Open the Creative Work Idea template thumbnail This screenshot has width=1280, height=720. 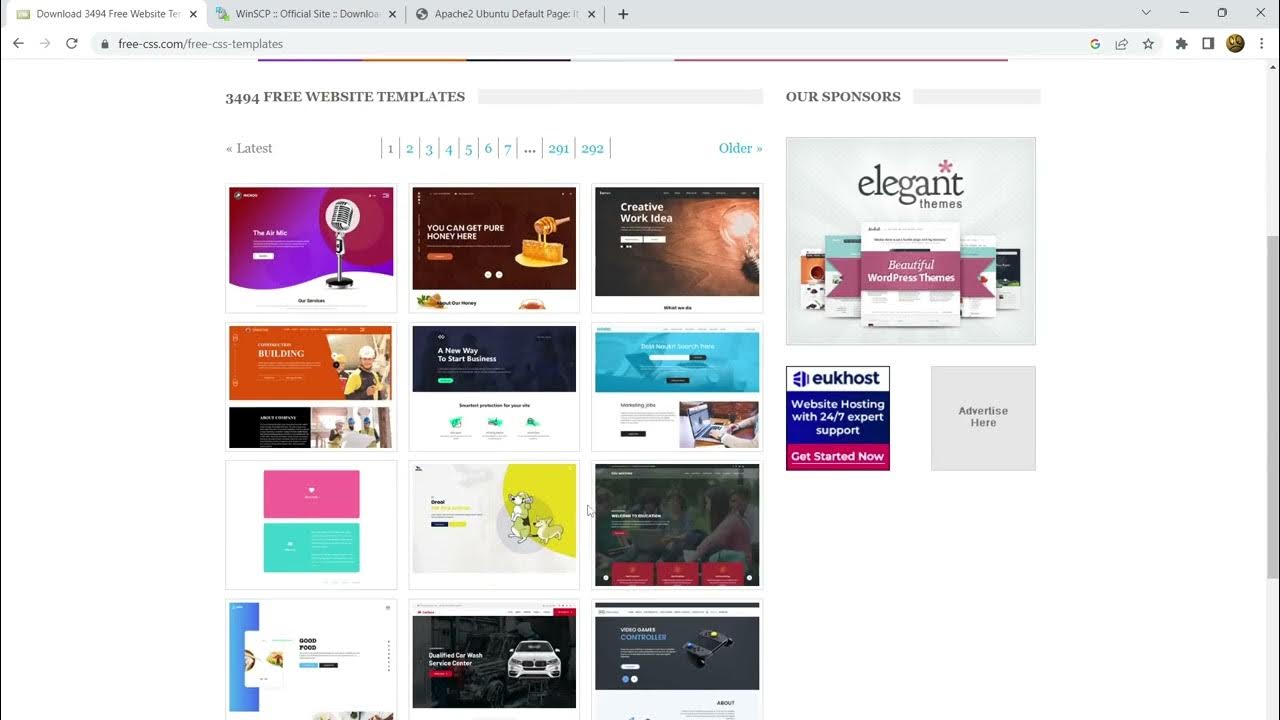[677, 248]
